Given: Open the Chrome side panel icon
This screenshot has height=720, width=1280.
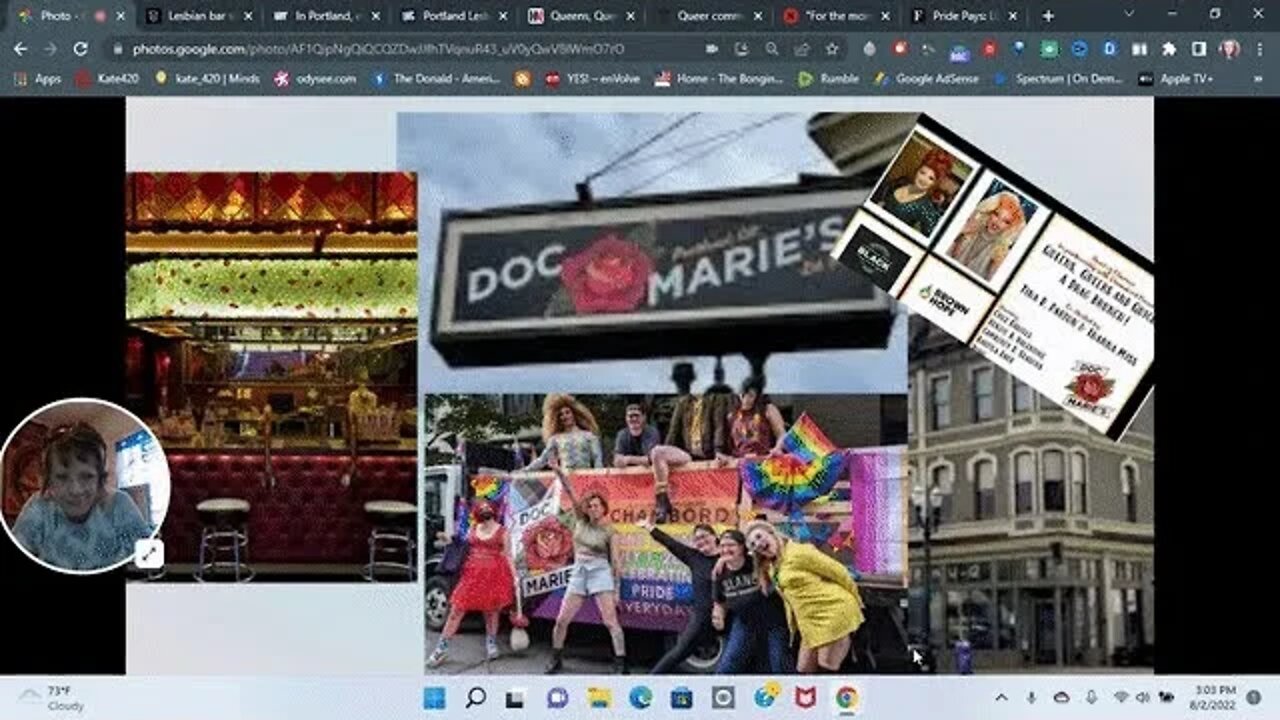Looking at the screenshot, I should coord(1199,48).
